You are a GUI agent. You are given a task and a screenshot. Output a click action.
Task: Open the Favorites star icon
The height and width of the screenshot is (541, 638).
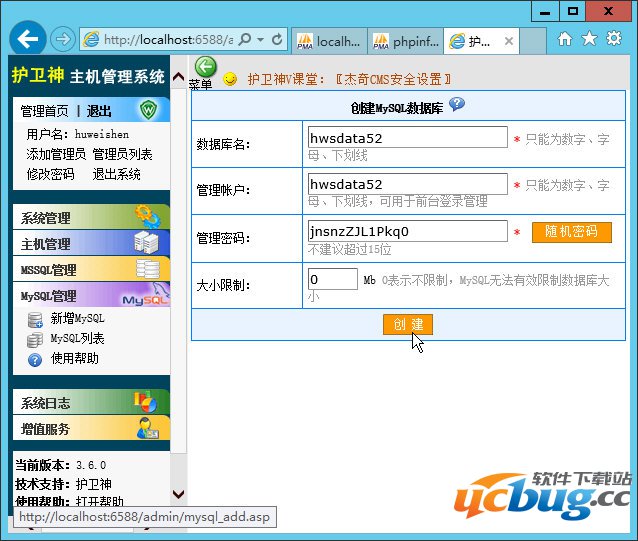(x=589, y=39)
